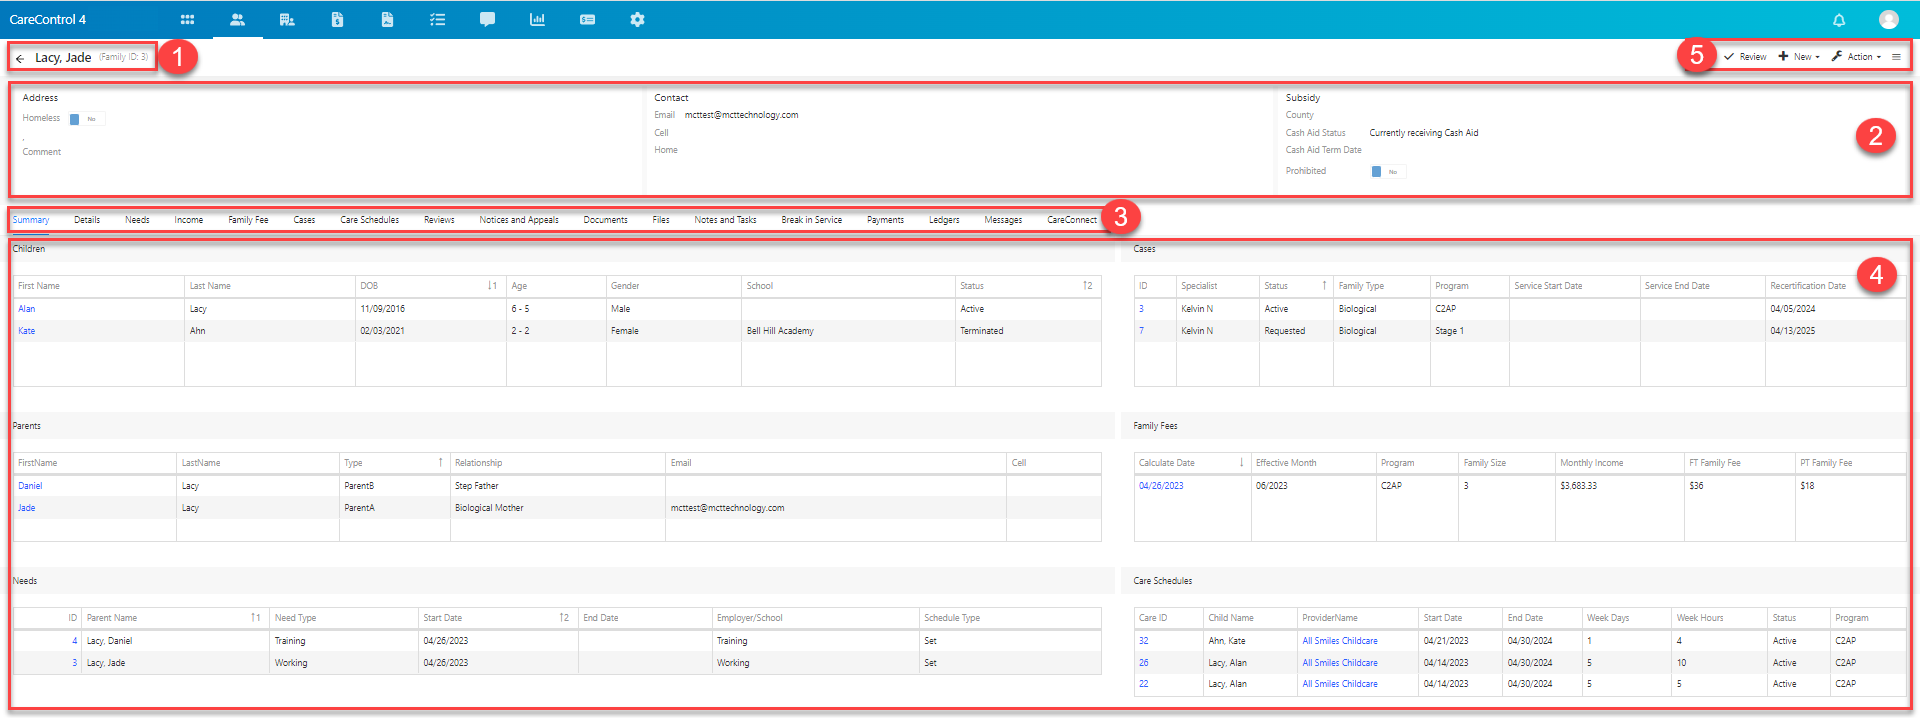Open the Notes and Tasks tab

[x=725, y=220]
